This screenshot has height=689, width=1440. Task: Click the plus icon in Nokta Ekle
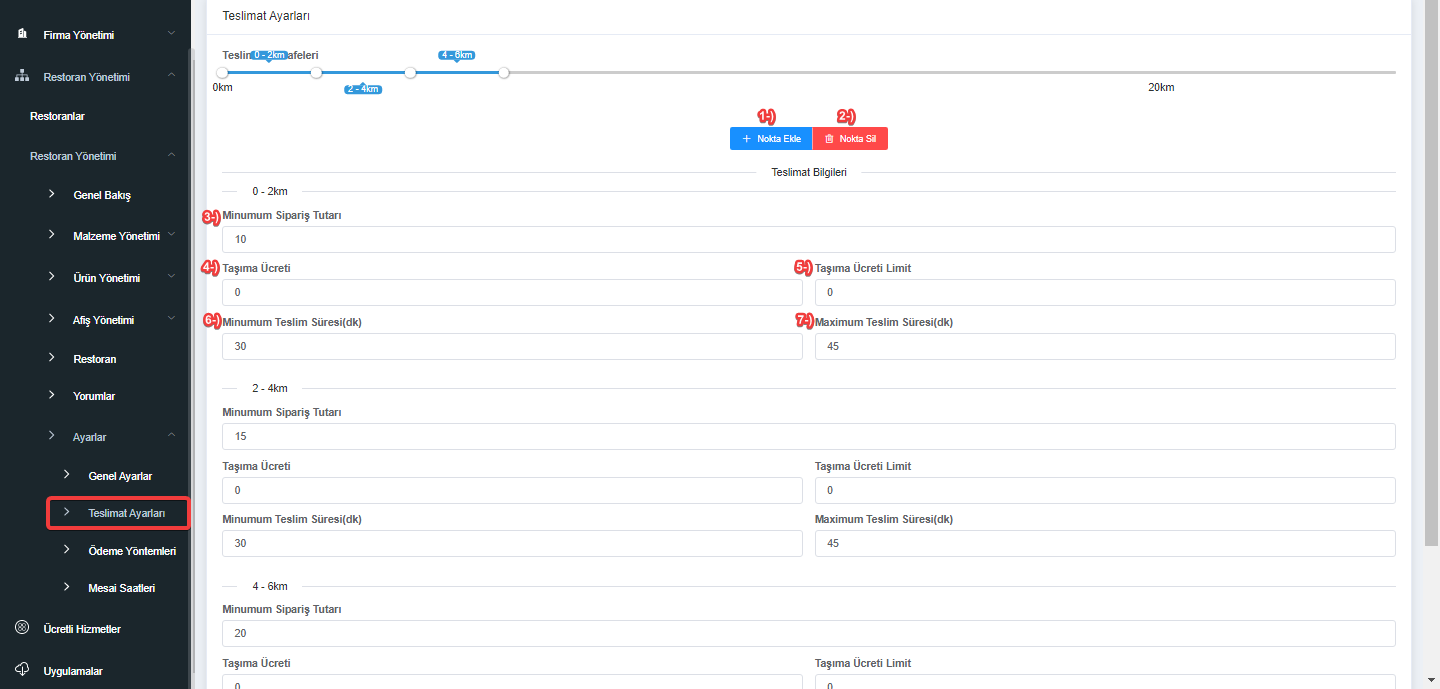coord(746,139)
